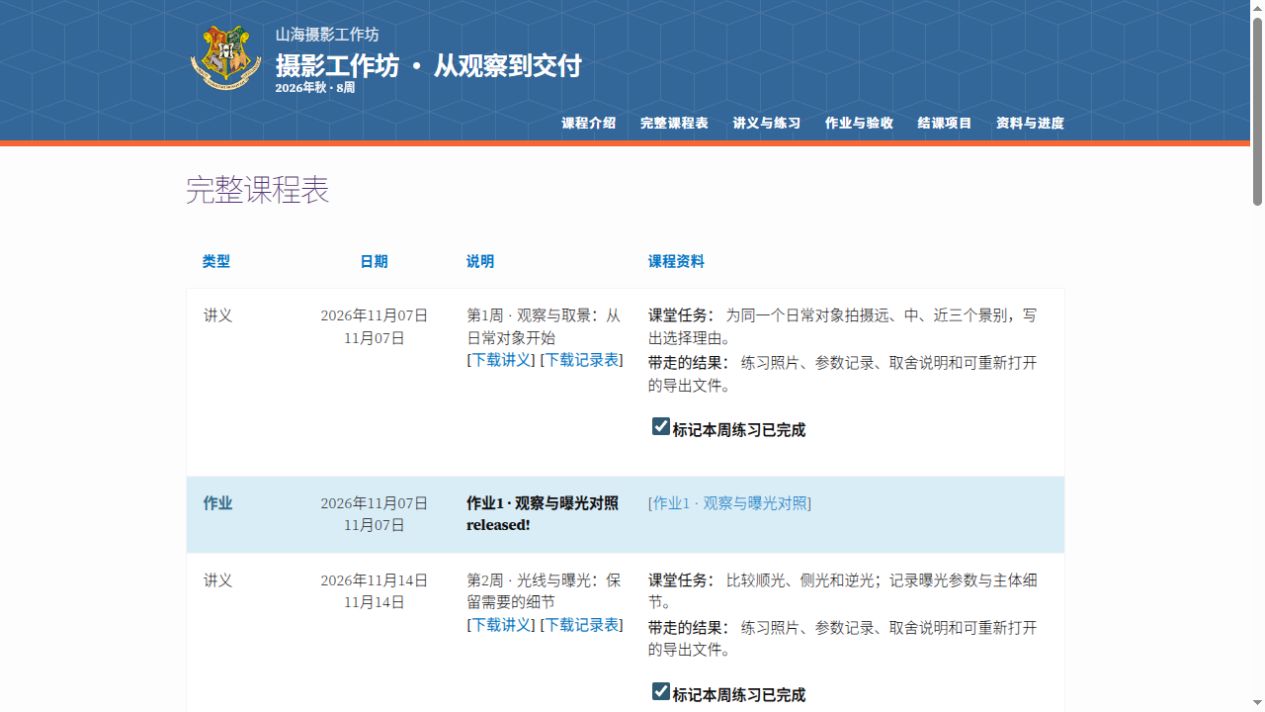The width and height of the screenshot is (1265, 712).
Task: Click 山海摄影工作坊 header text
Action: pyautogui.click(x=327, y=35)
